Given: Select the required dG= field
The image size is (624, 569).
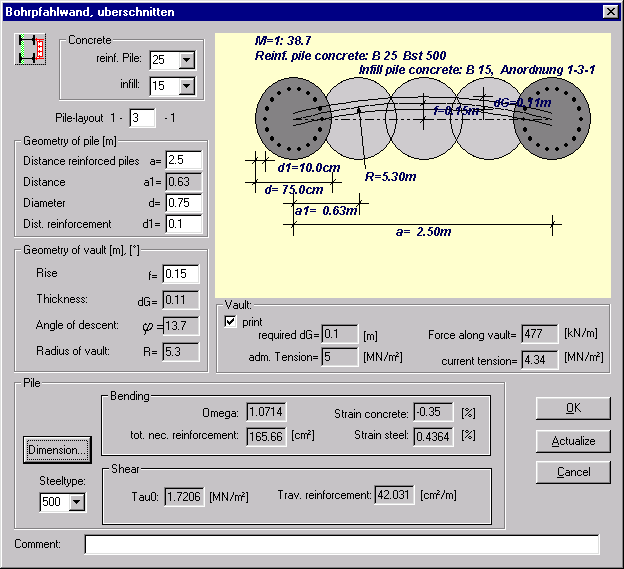Looking at the screenshot, I should 339,334.
